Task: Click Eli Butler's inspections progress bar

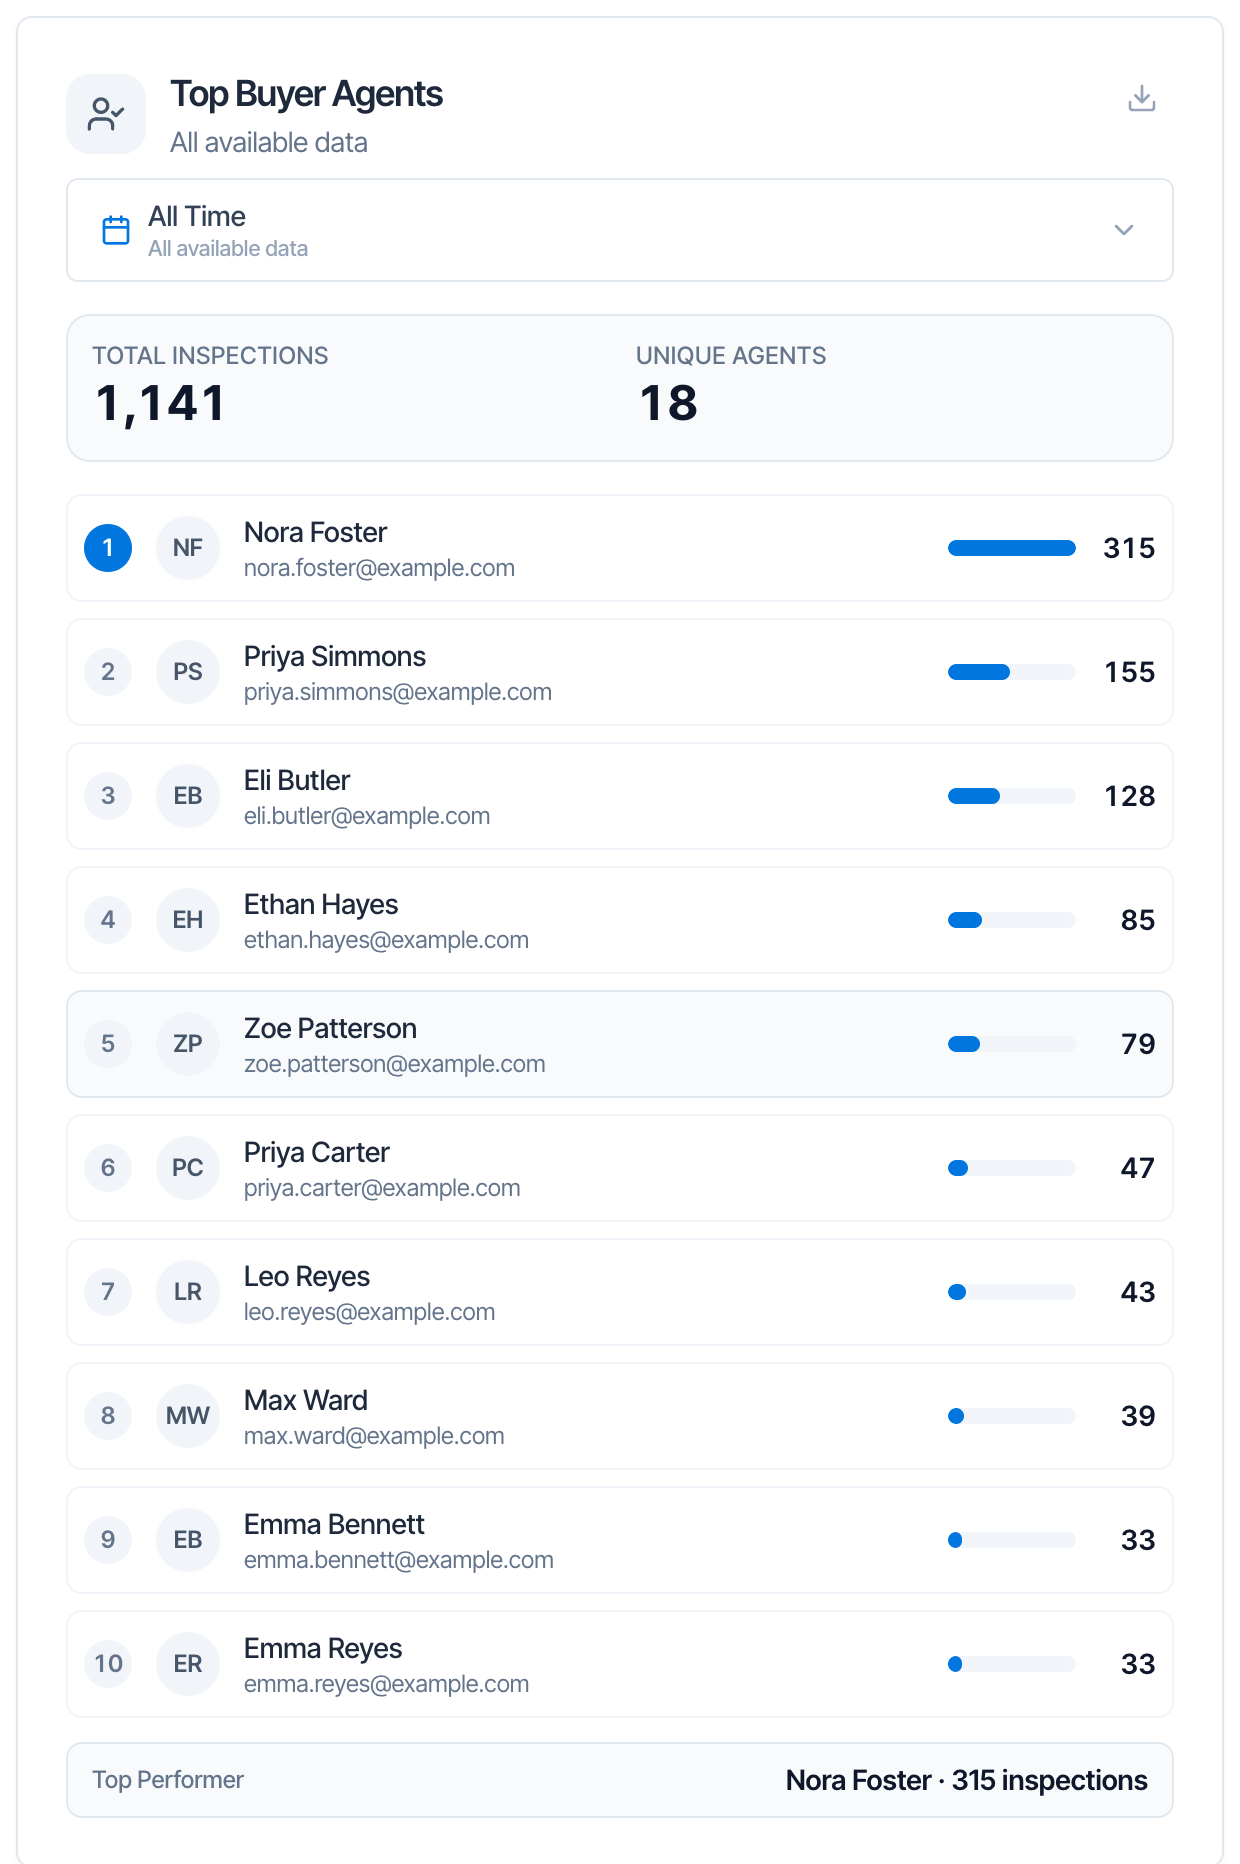Action: (1012, 796)
